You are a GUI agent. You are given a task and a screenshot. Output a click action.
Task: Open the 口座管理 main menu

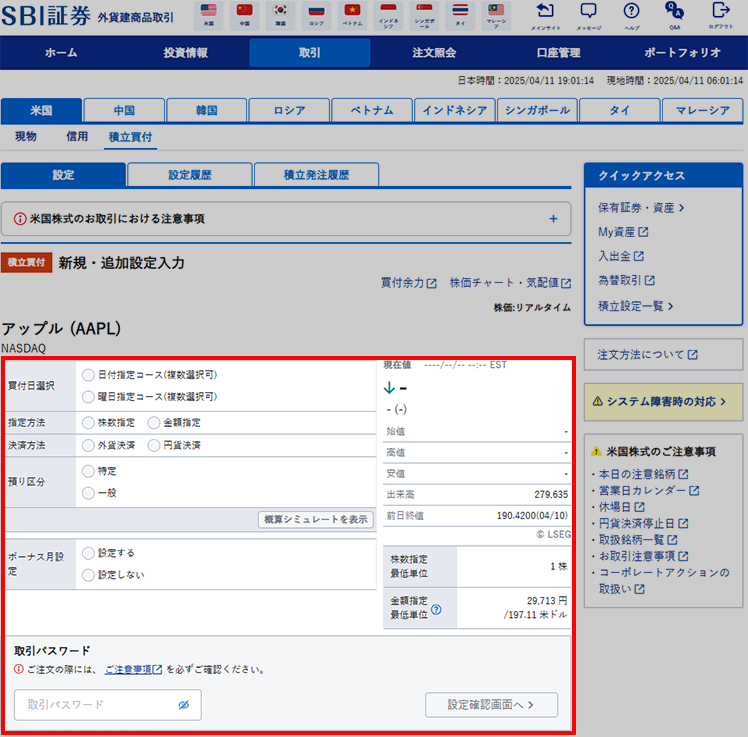[x=559, y=52]
